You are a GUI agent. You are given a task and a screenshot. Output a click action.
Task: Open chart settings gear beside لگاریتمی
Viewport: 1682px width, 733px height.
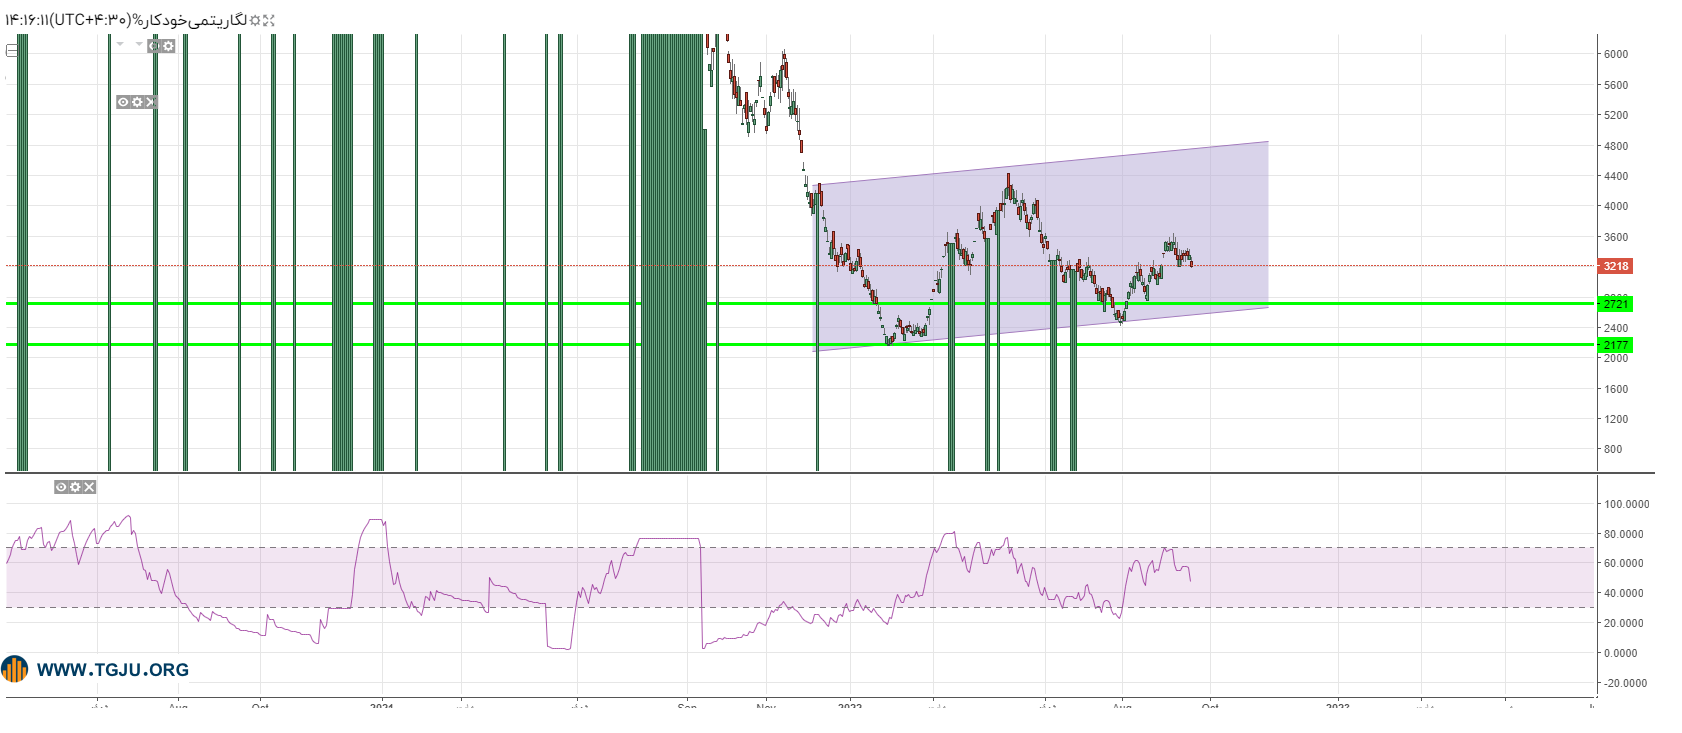tap(255, 20)
